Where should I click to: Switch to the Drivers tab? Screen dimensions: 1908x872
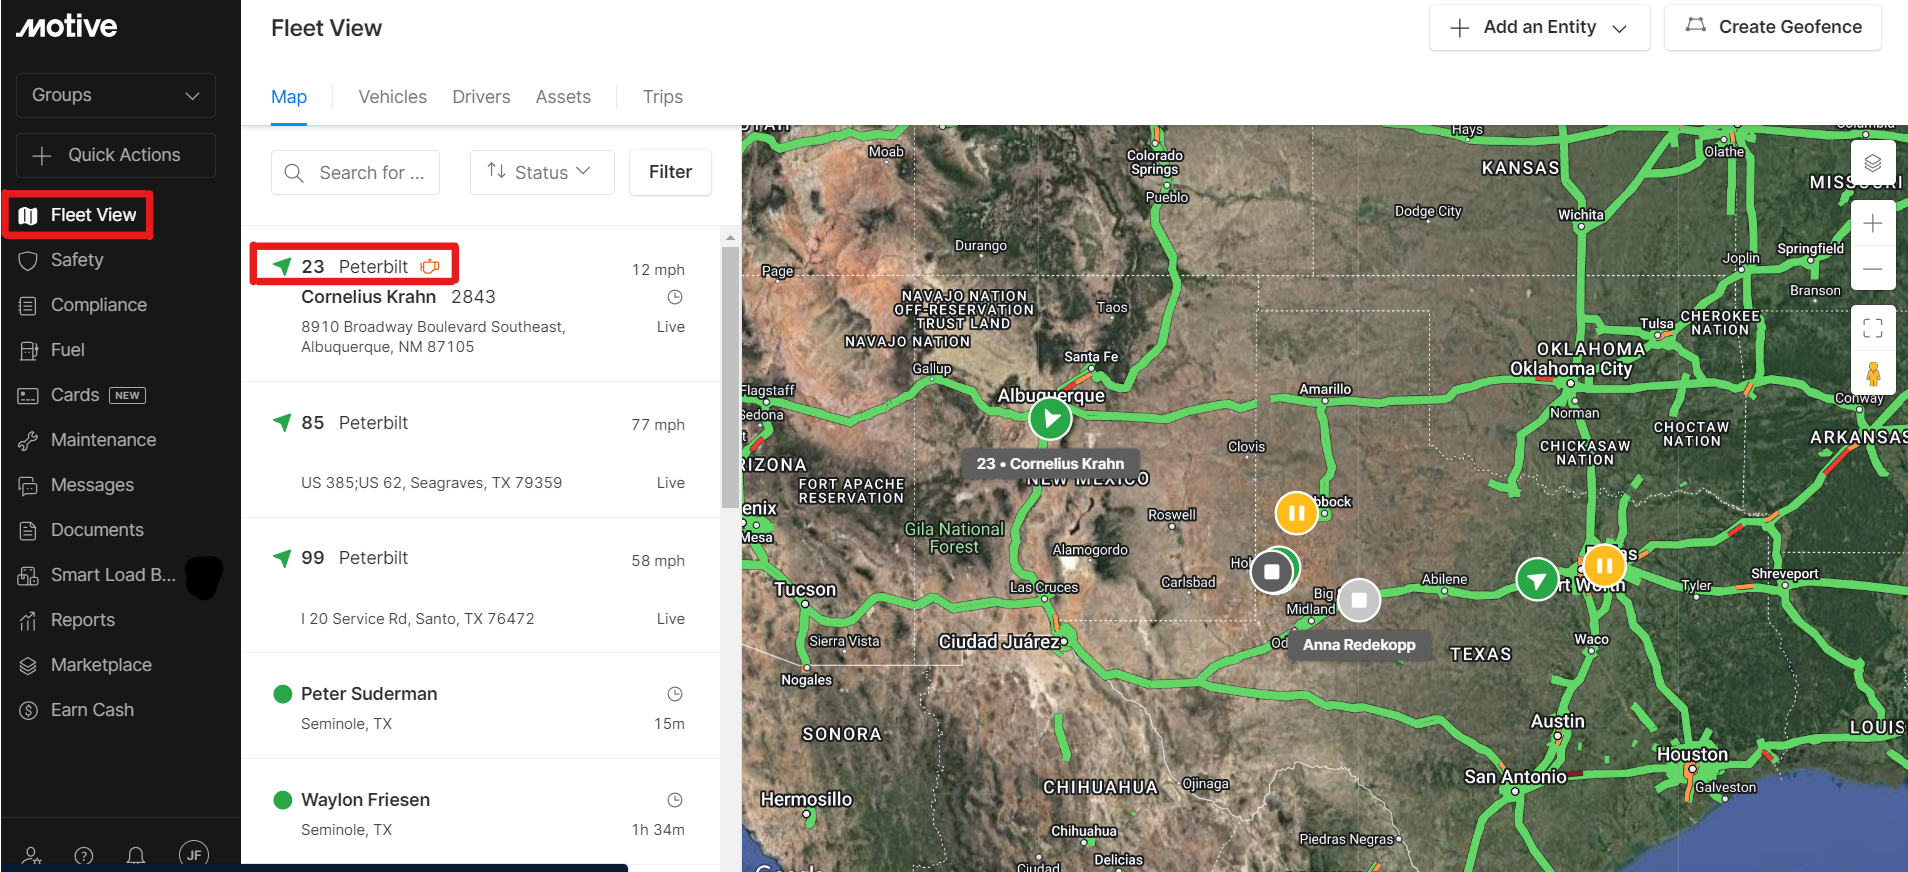(x=481, y=97)
